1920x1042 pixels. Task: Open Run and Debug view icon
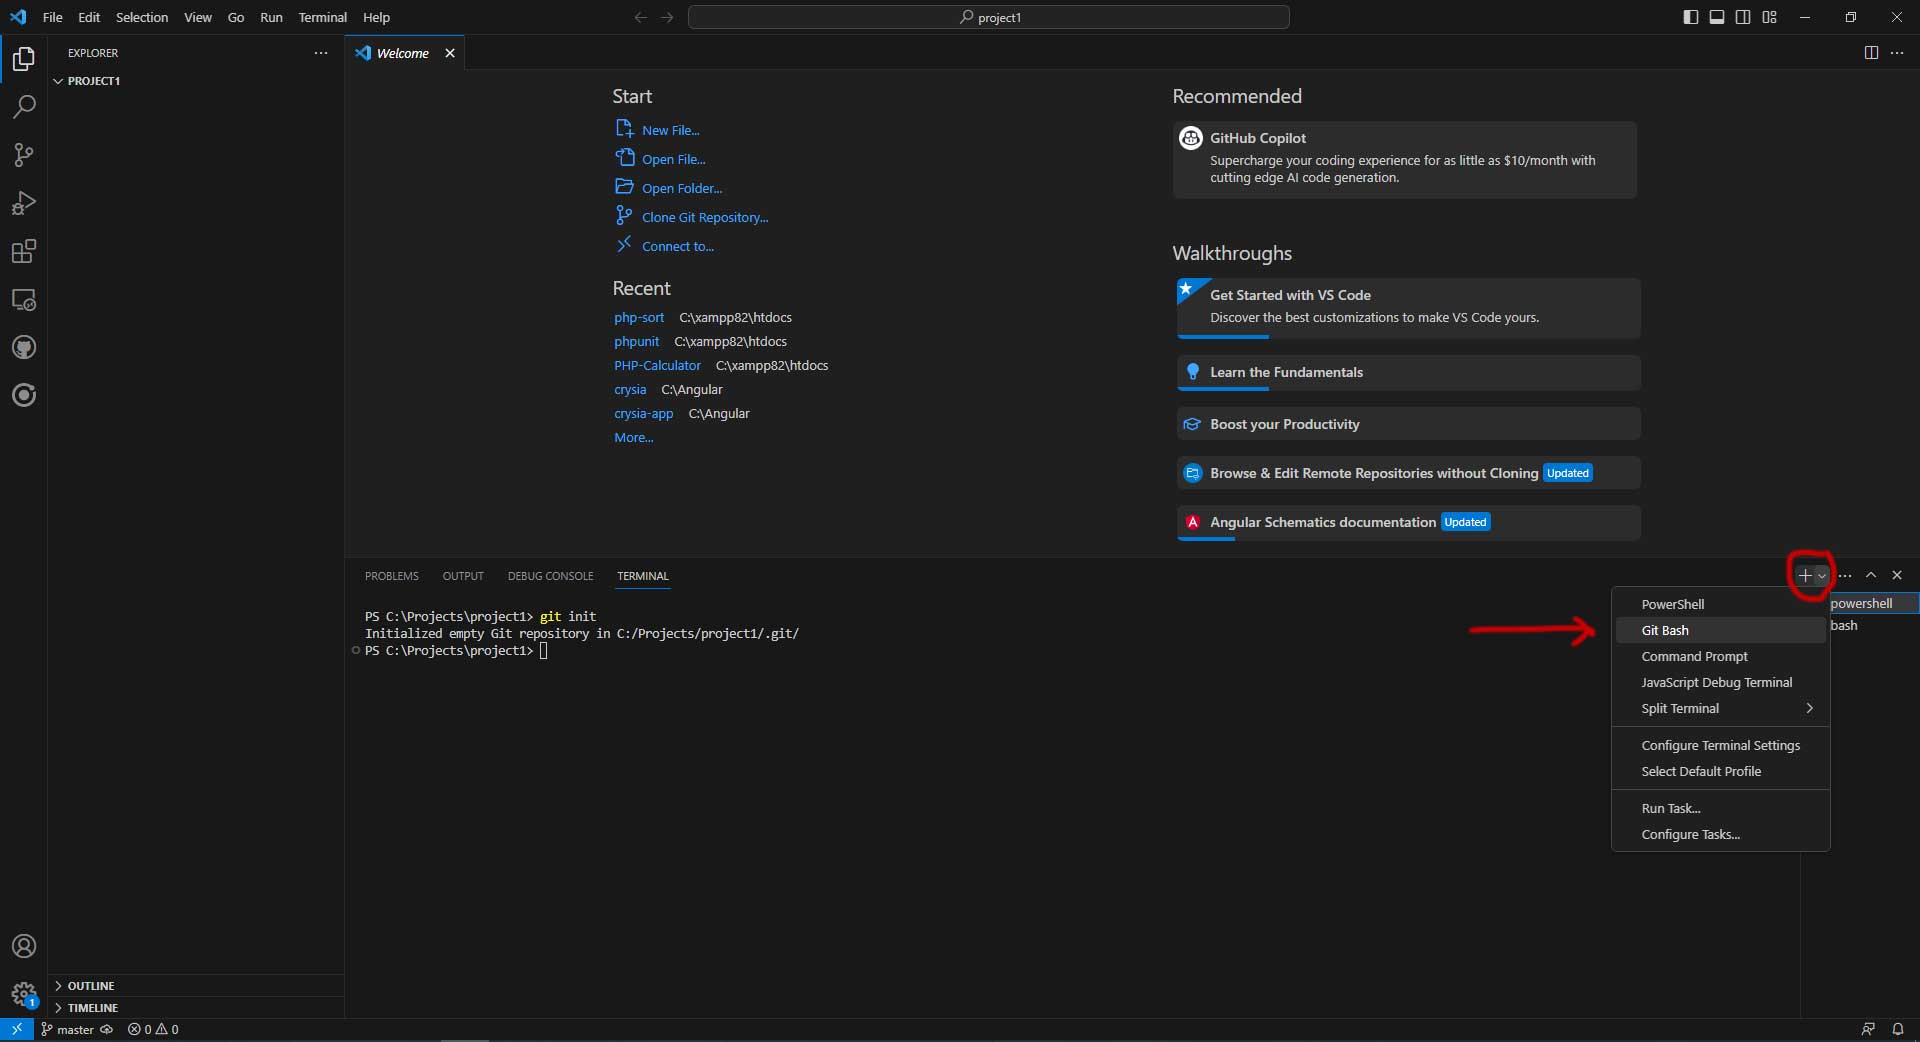coord(24,203)
